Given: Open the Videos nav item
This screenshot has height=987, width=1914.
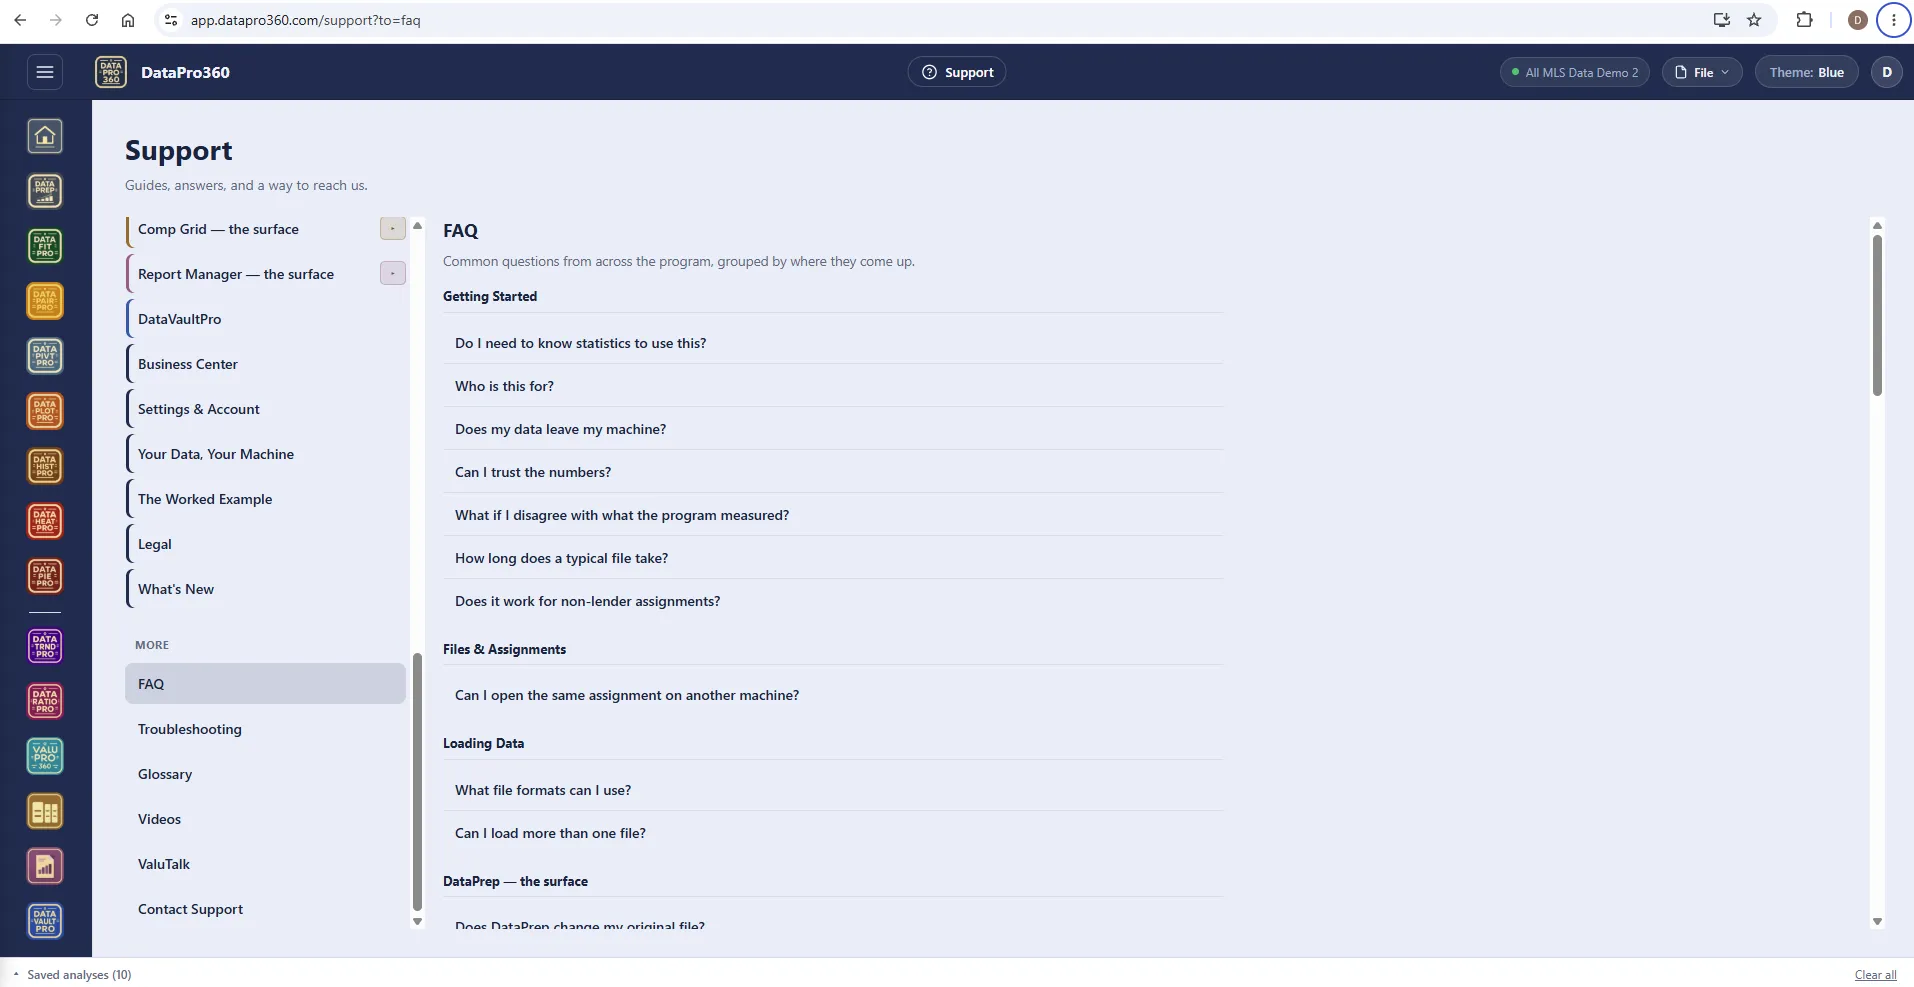Looking at the screenshot, I should coord(265,819).
